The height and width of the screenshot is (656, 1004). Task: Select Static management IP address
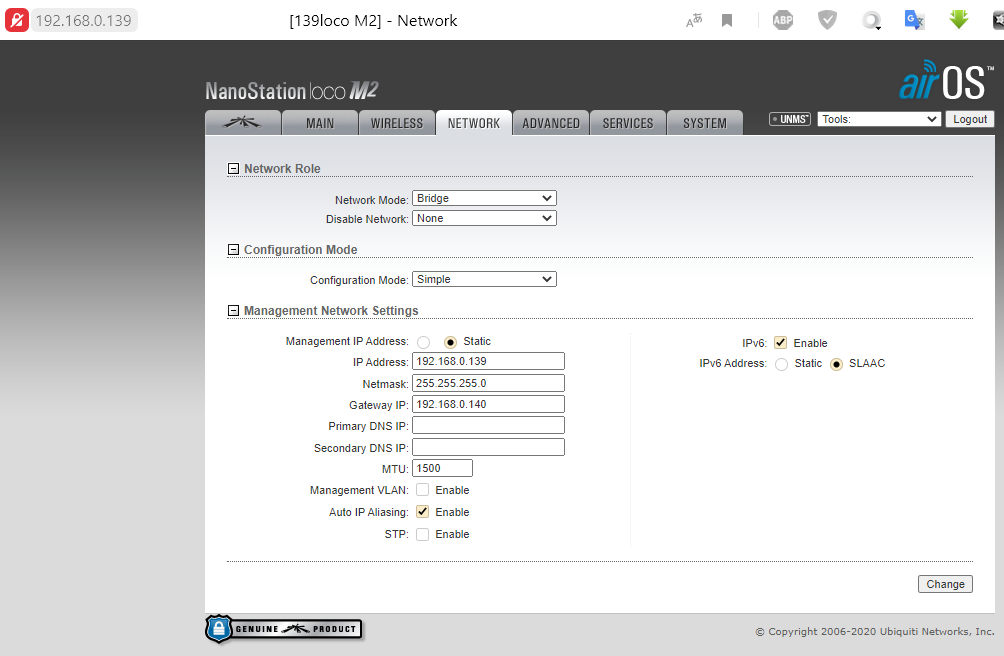click(x=450, y=342)
